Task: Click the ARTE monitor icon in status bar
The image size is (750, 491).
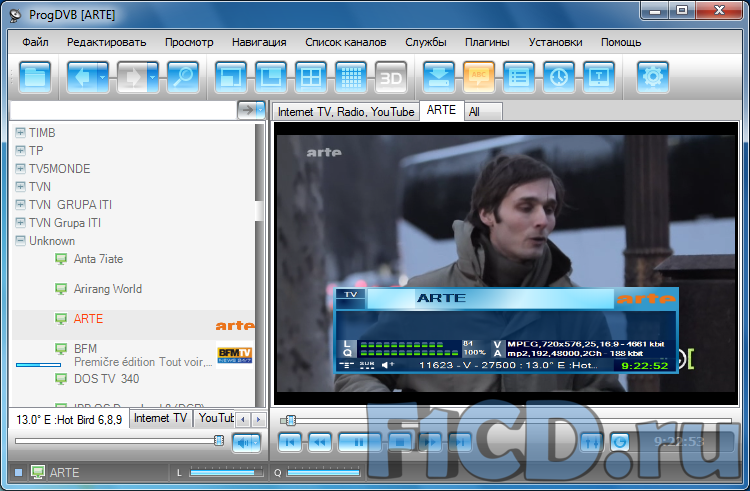Action: [x=38, y=472]
